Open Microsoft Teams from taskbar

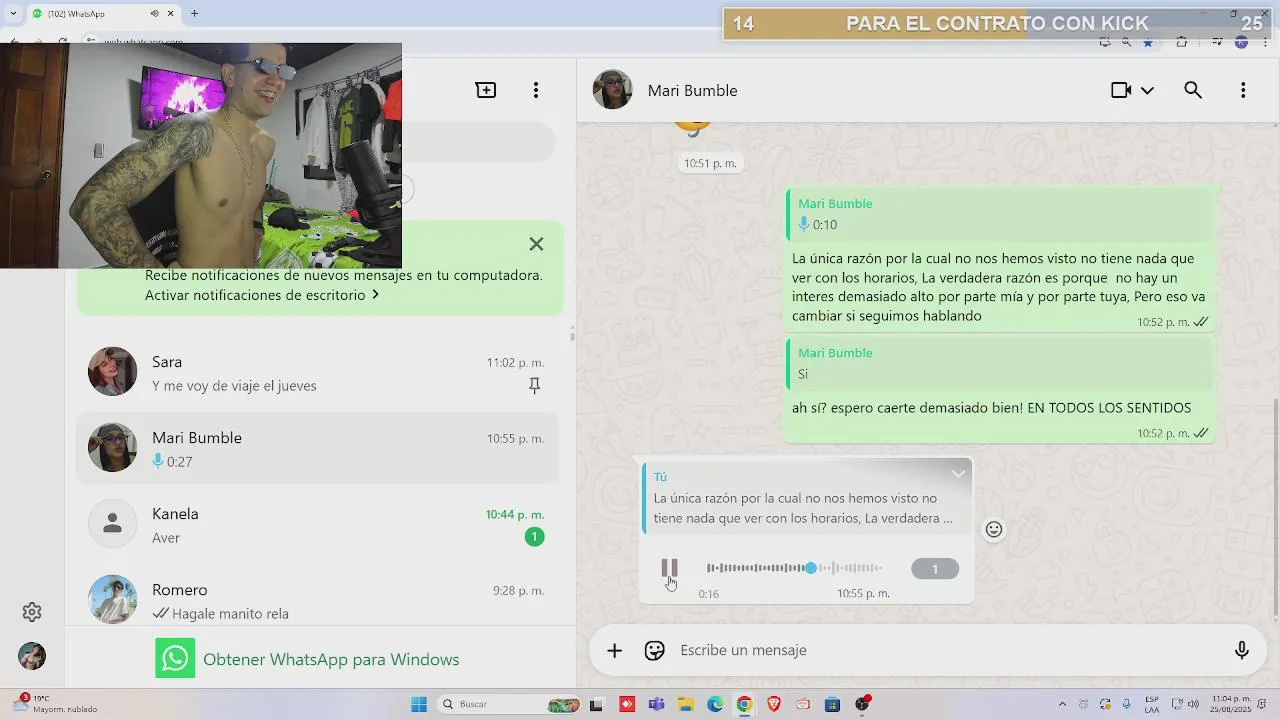coord(656,704)
